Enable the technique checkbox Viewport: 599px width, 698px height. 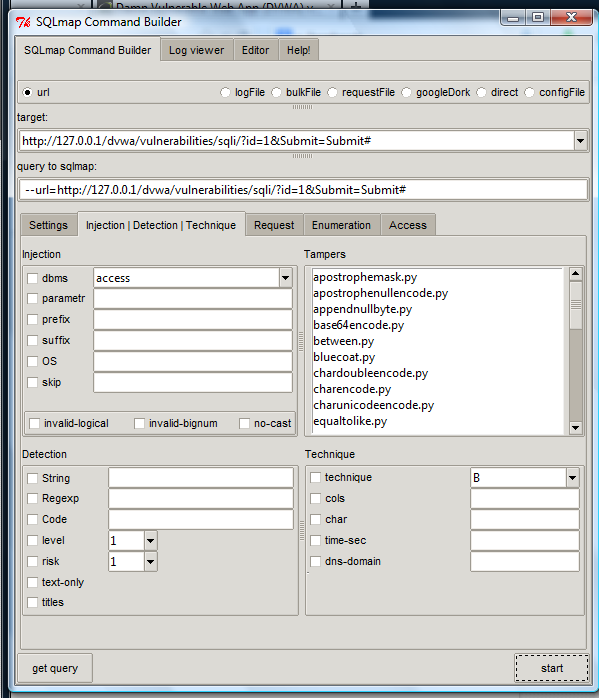point(316,477)
